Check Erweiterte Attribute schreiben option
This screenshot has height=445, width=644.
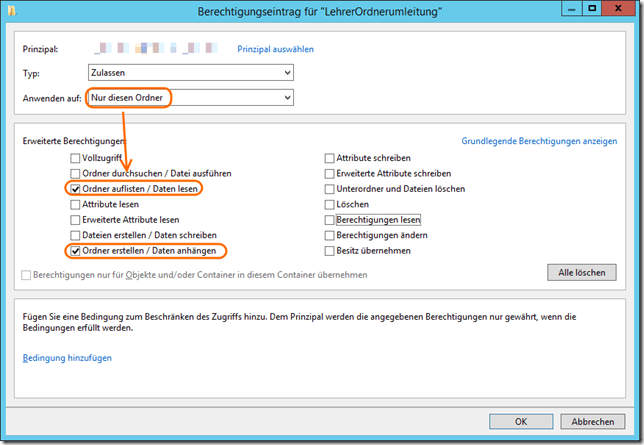point(330,173)
